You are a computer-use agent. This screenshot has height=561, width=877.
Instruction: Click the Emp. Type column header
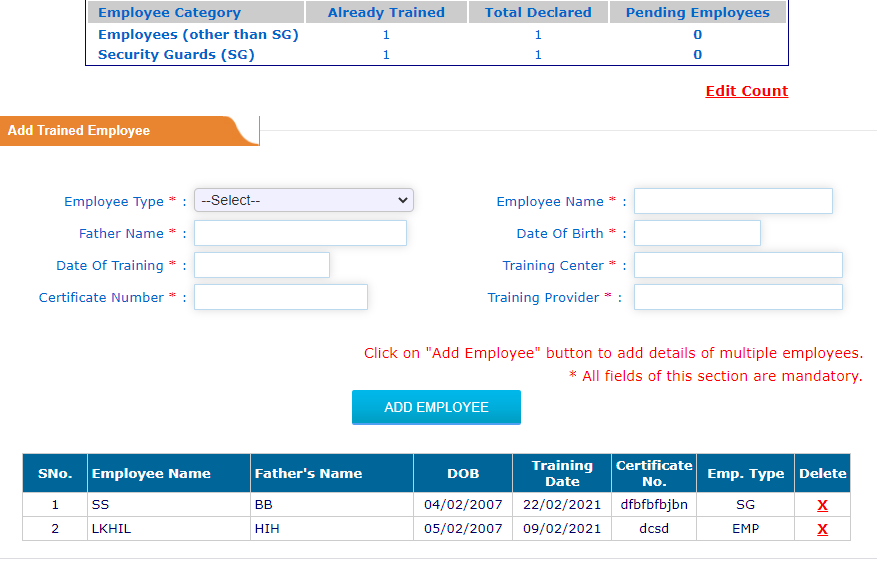(745, 473)
